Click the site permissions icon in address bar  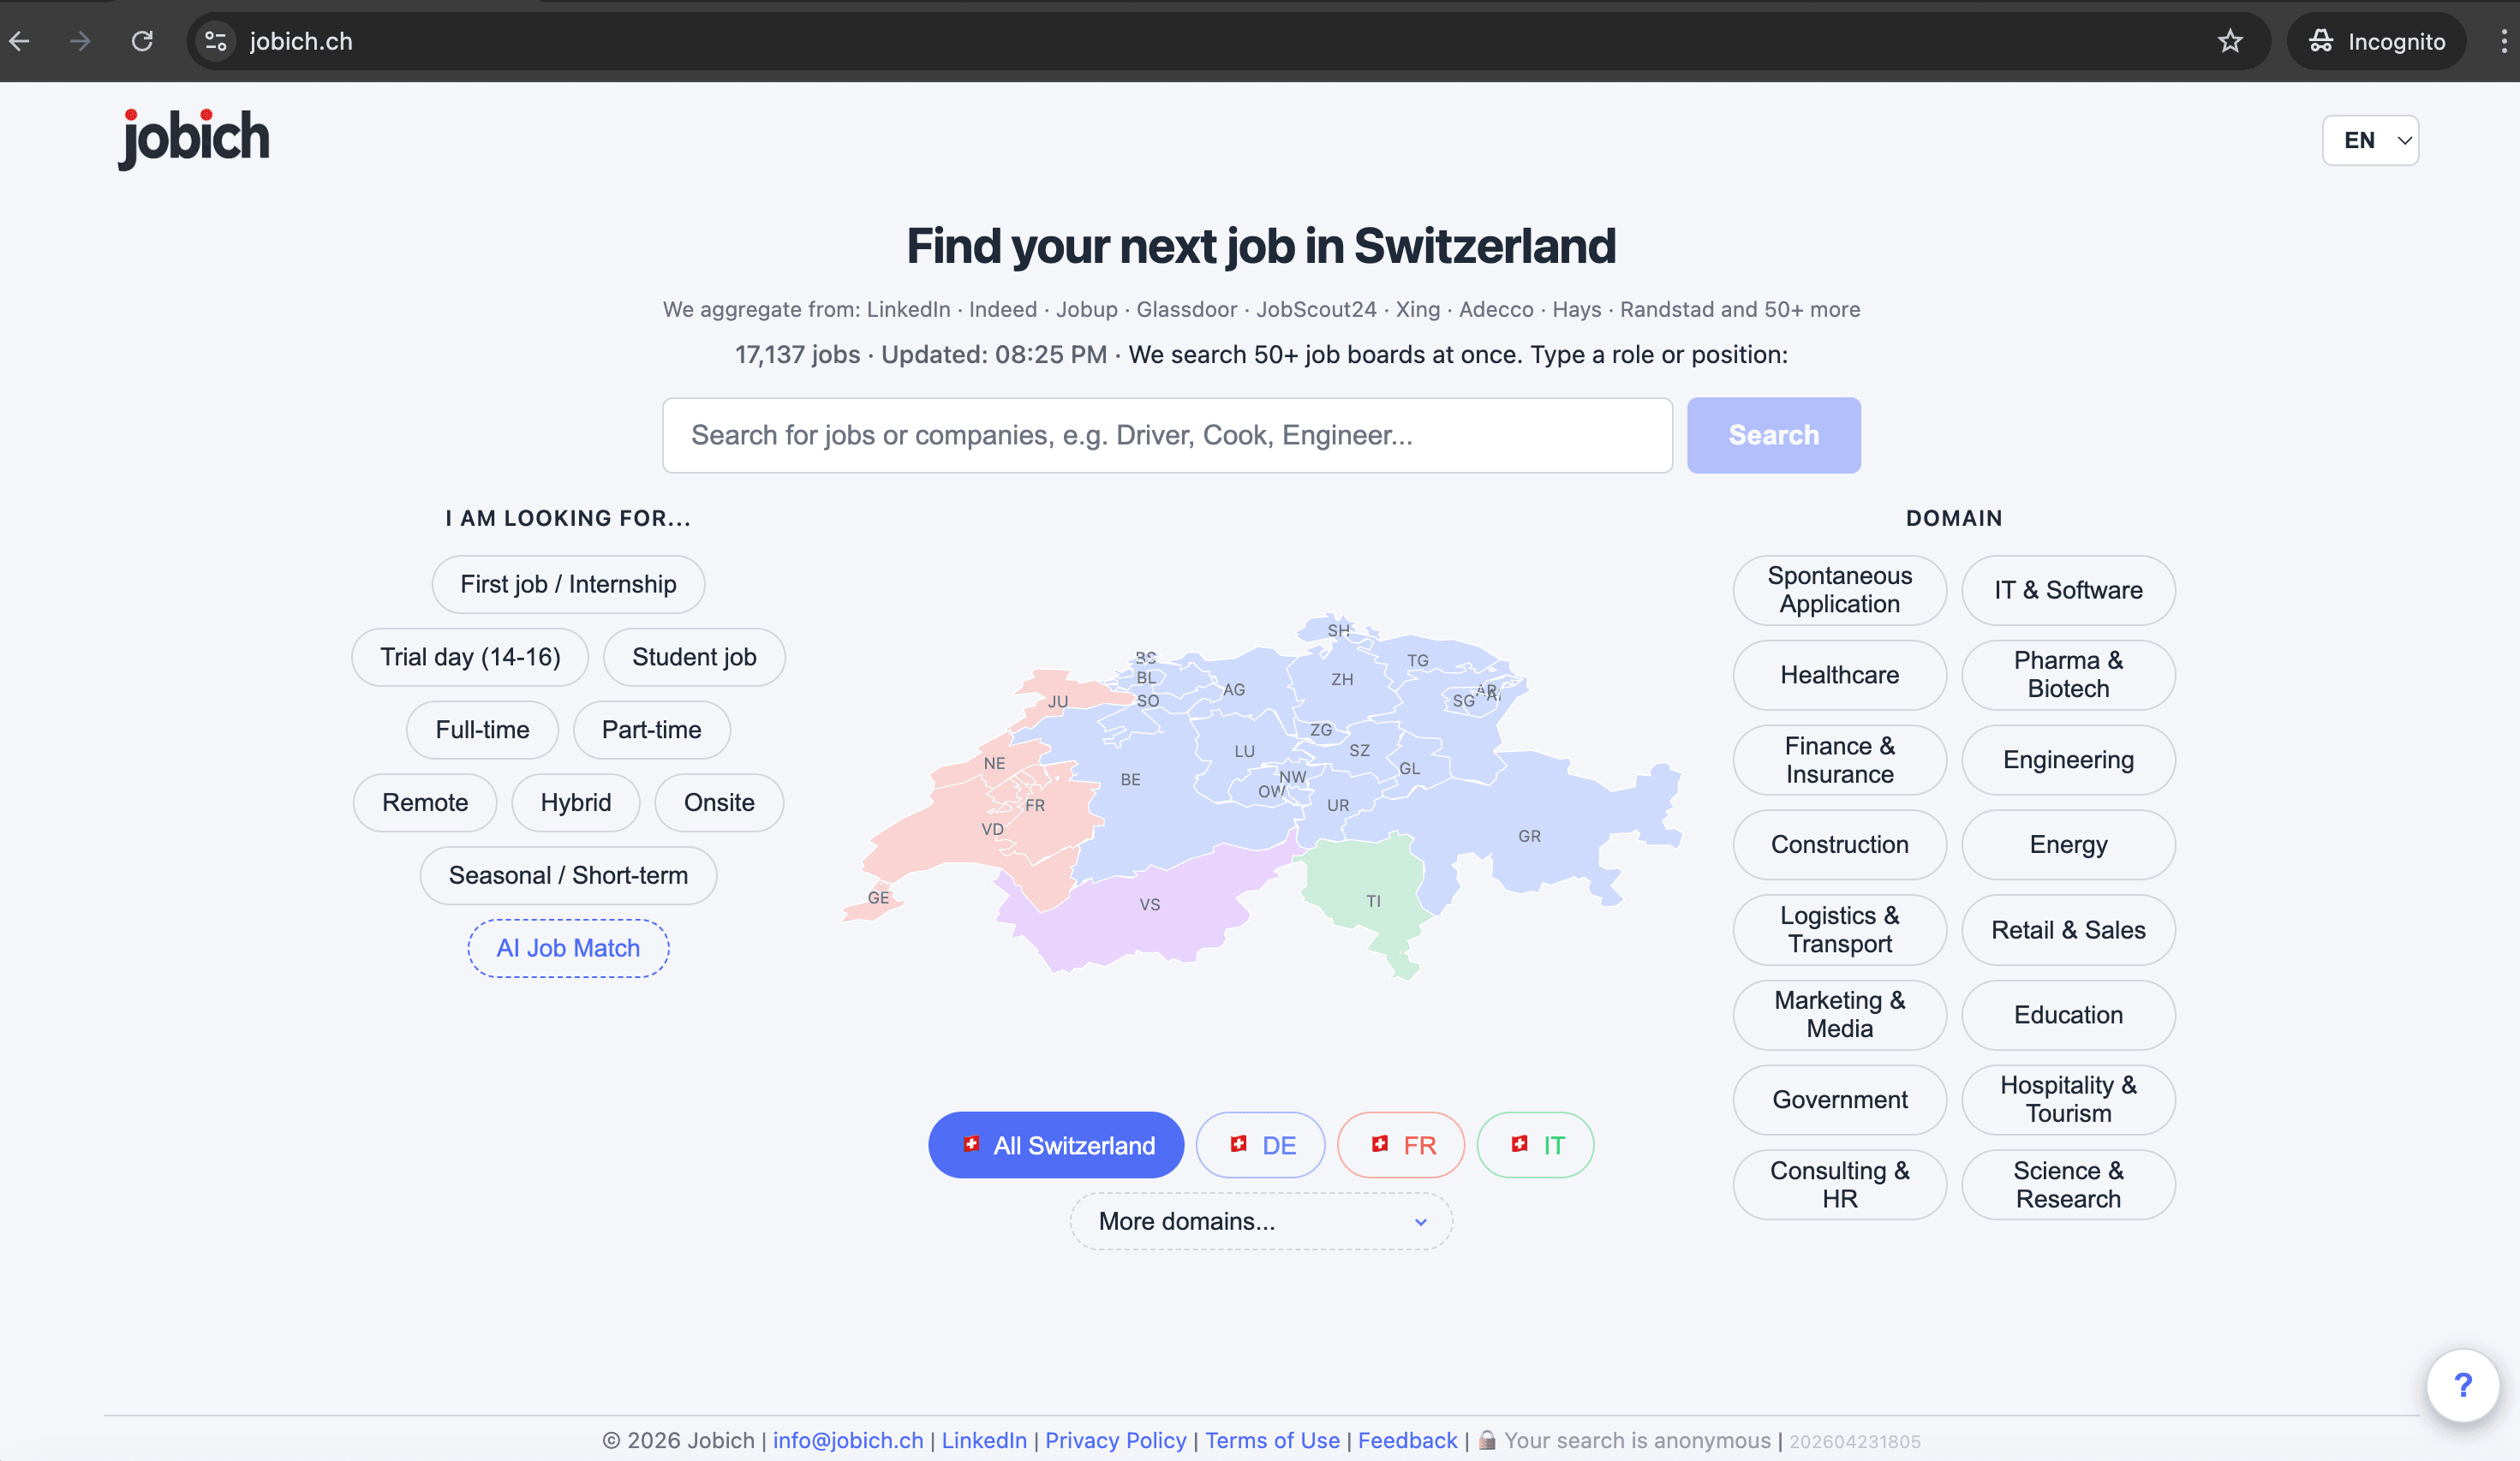click(215, 41)
